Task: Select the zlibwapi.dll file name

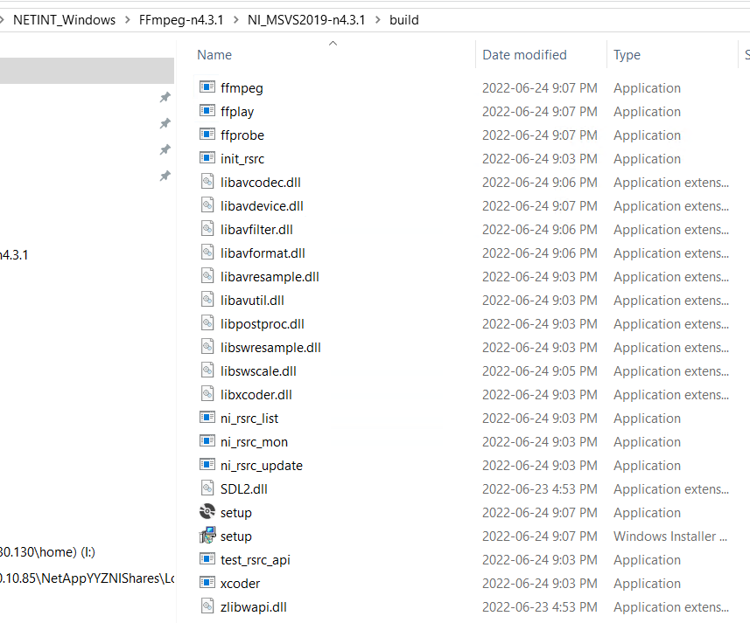Action: click(254, 607)
